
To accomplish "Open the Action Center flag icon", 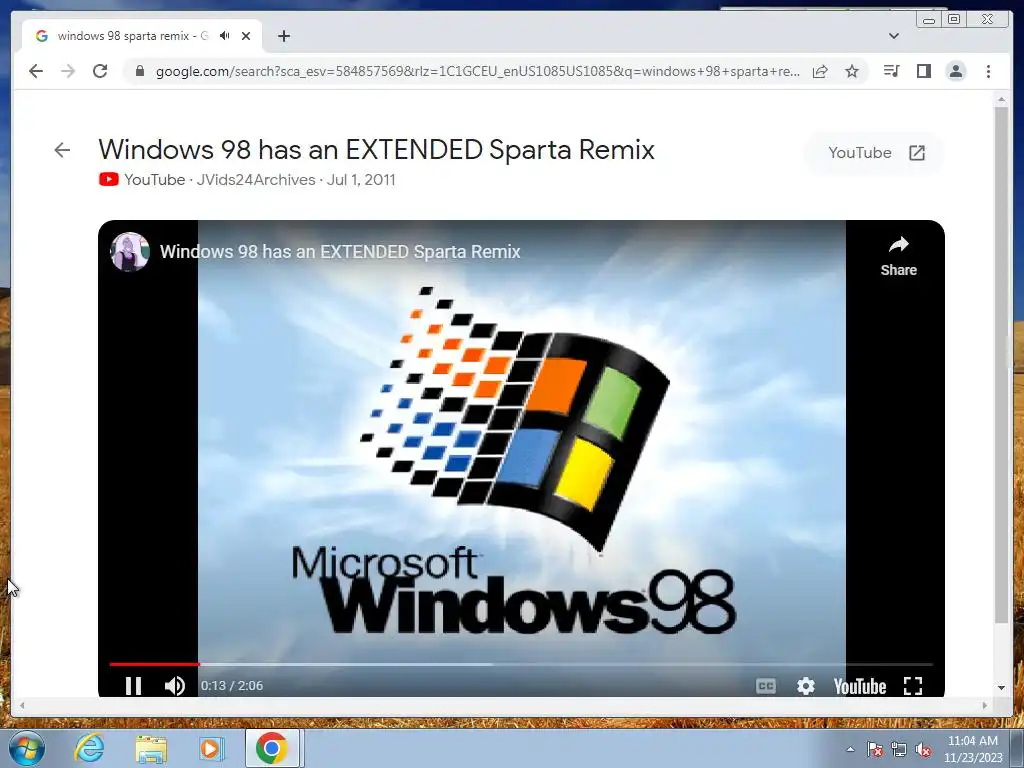I will pos(875,749).
